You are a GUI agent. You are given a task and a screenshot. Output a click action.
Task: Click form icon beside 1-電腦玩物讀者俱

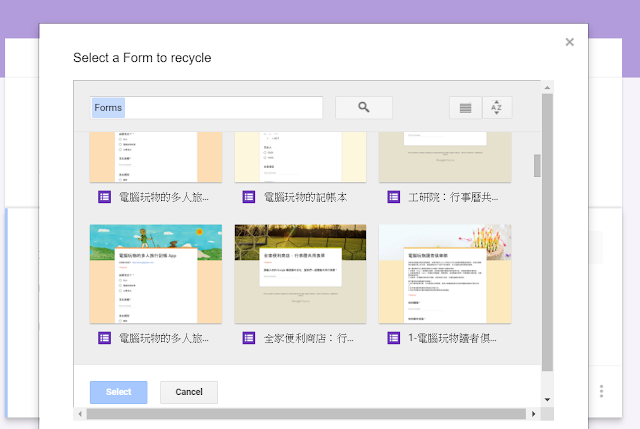click(x=394, y=338)
